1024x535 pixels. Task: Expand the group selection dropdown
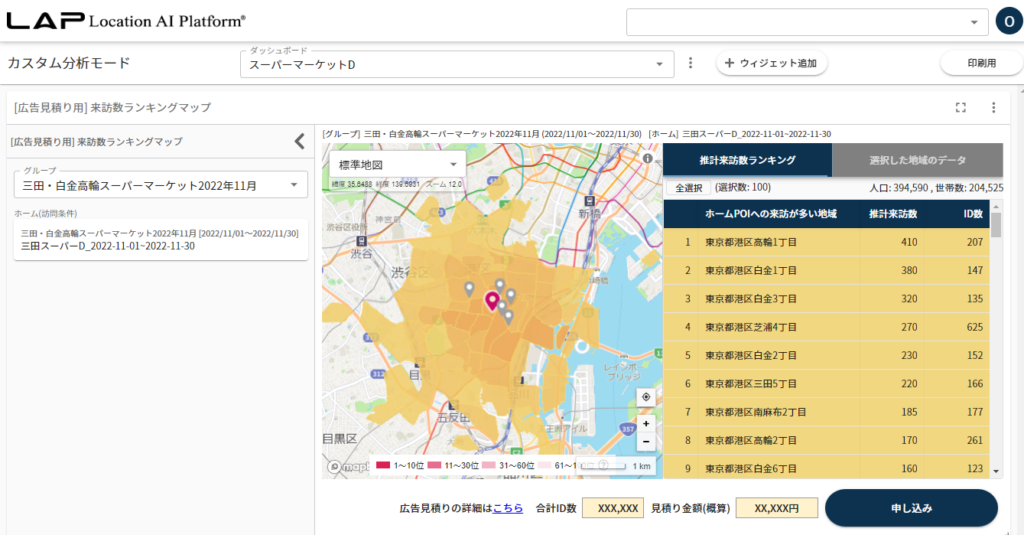click(x=160, y=185)
